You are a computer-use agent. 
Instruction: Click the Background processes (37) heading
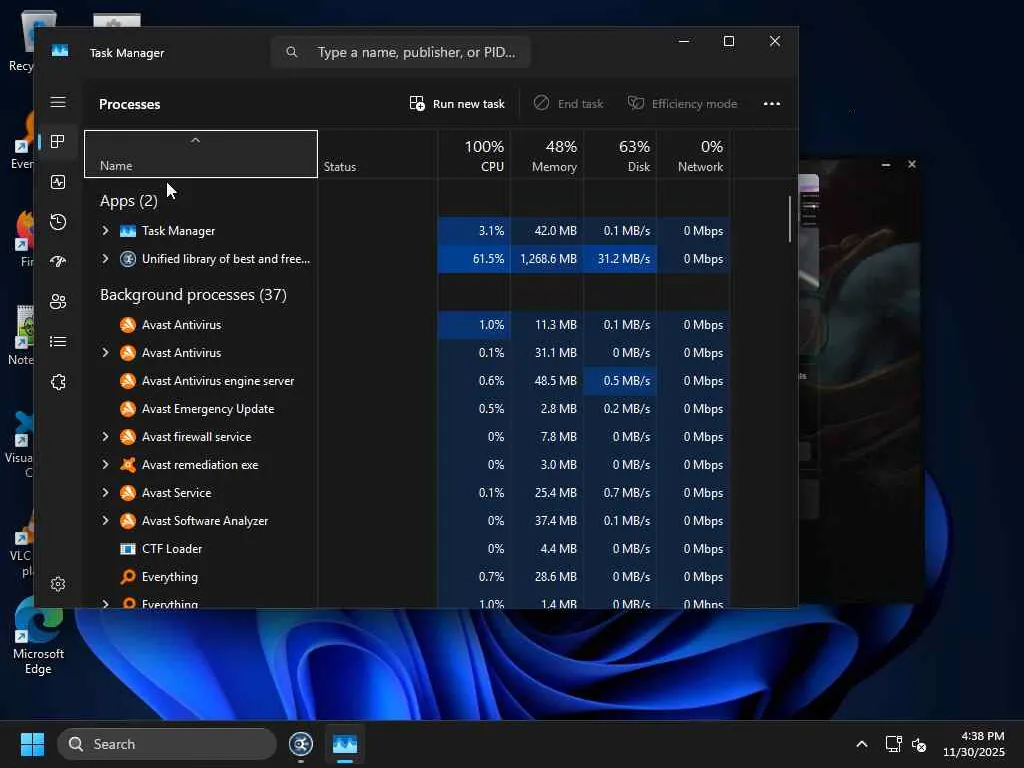click(x=193, y=295)
